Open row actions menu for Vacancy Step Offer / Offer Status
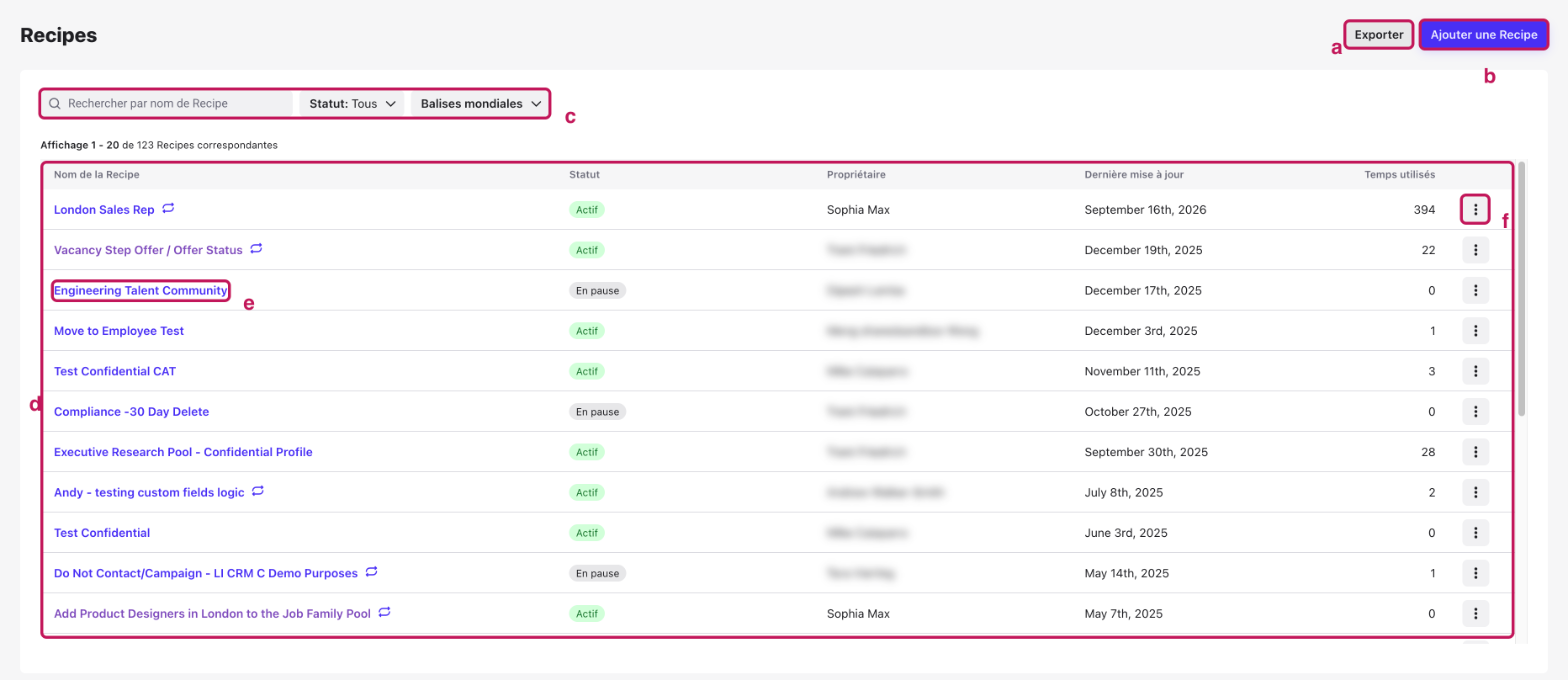This screenshot has width=1568, height=680. (x=1475, y=250)
